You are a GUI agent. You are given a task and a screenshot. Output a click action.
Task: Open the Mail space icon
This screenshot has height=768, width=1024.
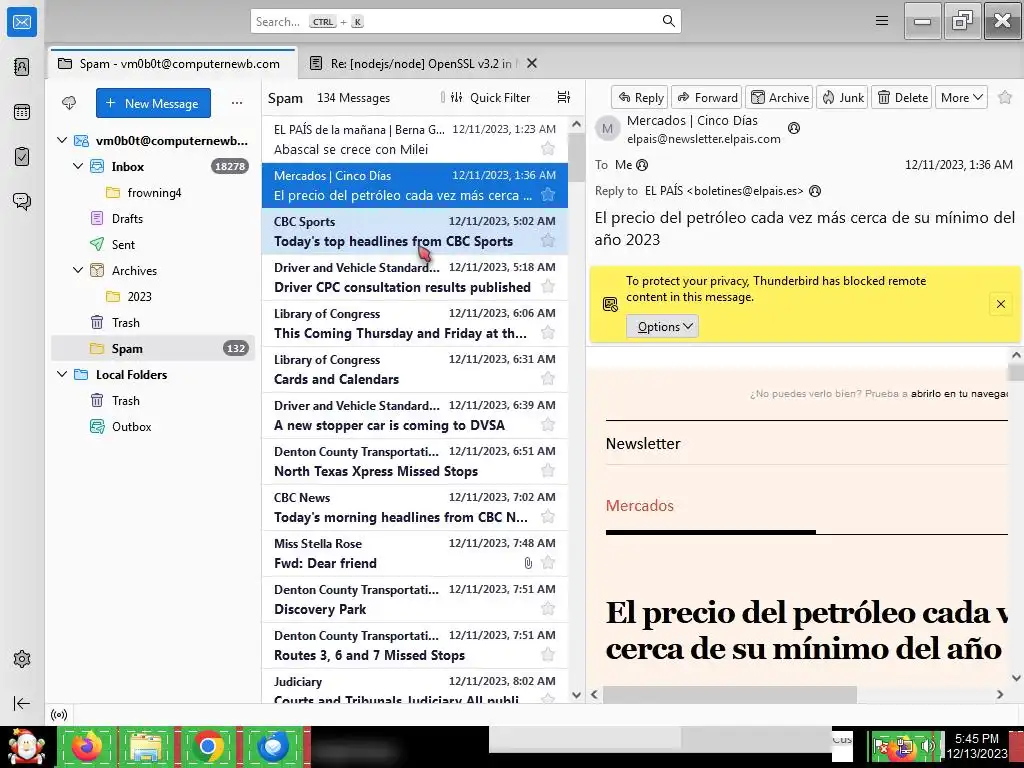pos(22,22)
